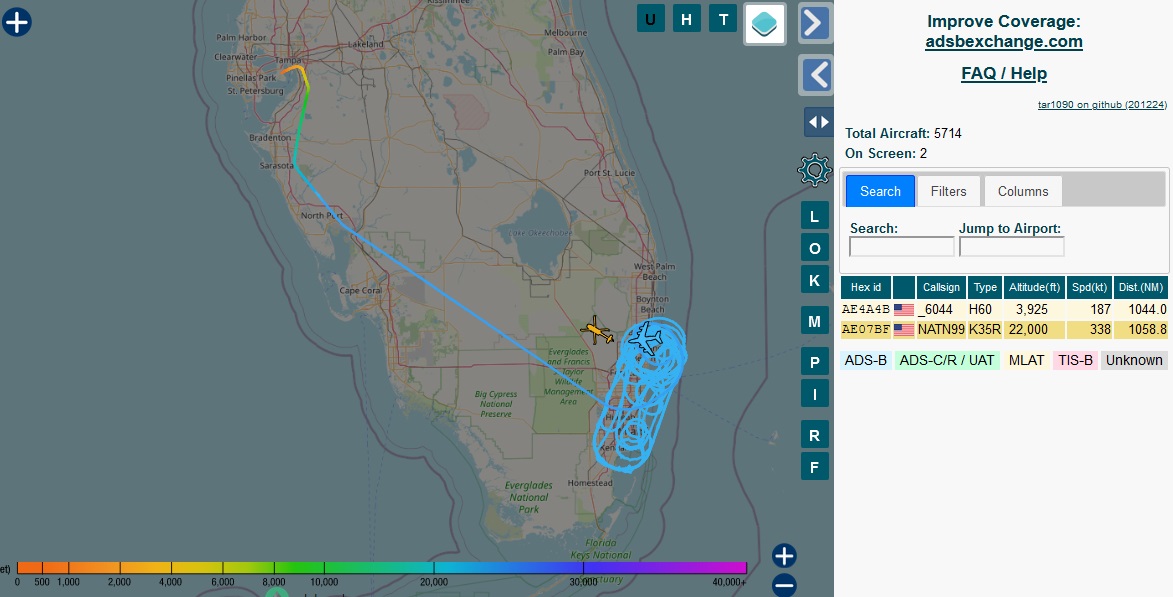Click the right arrow sidebar button

coord(815,22)
